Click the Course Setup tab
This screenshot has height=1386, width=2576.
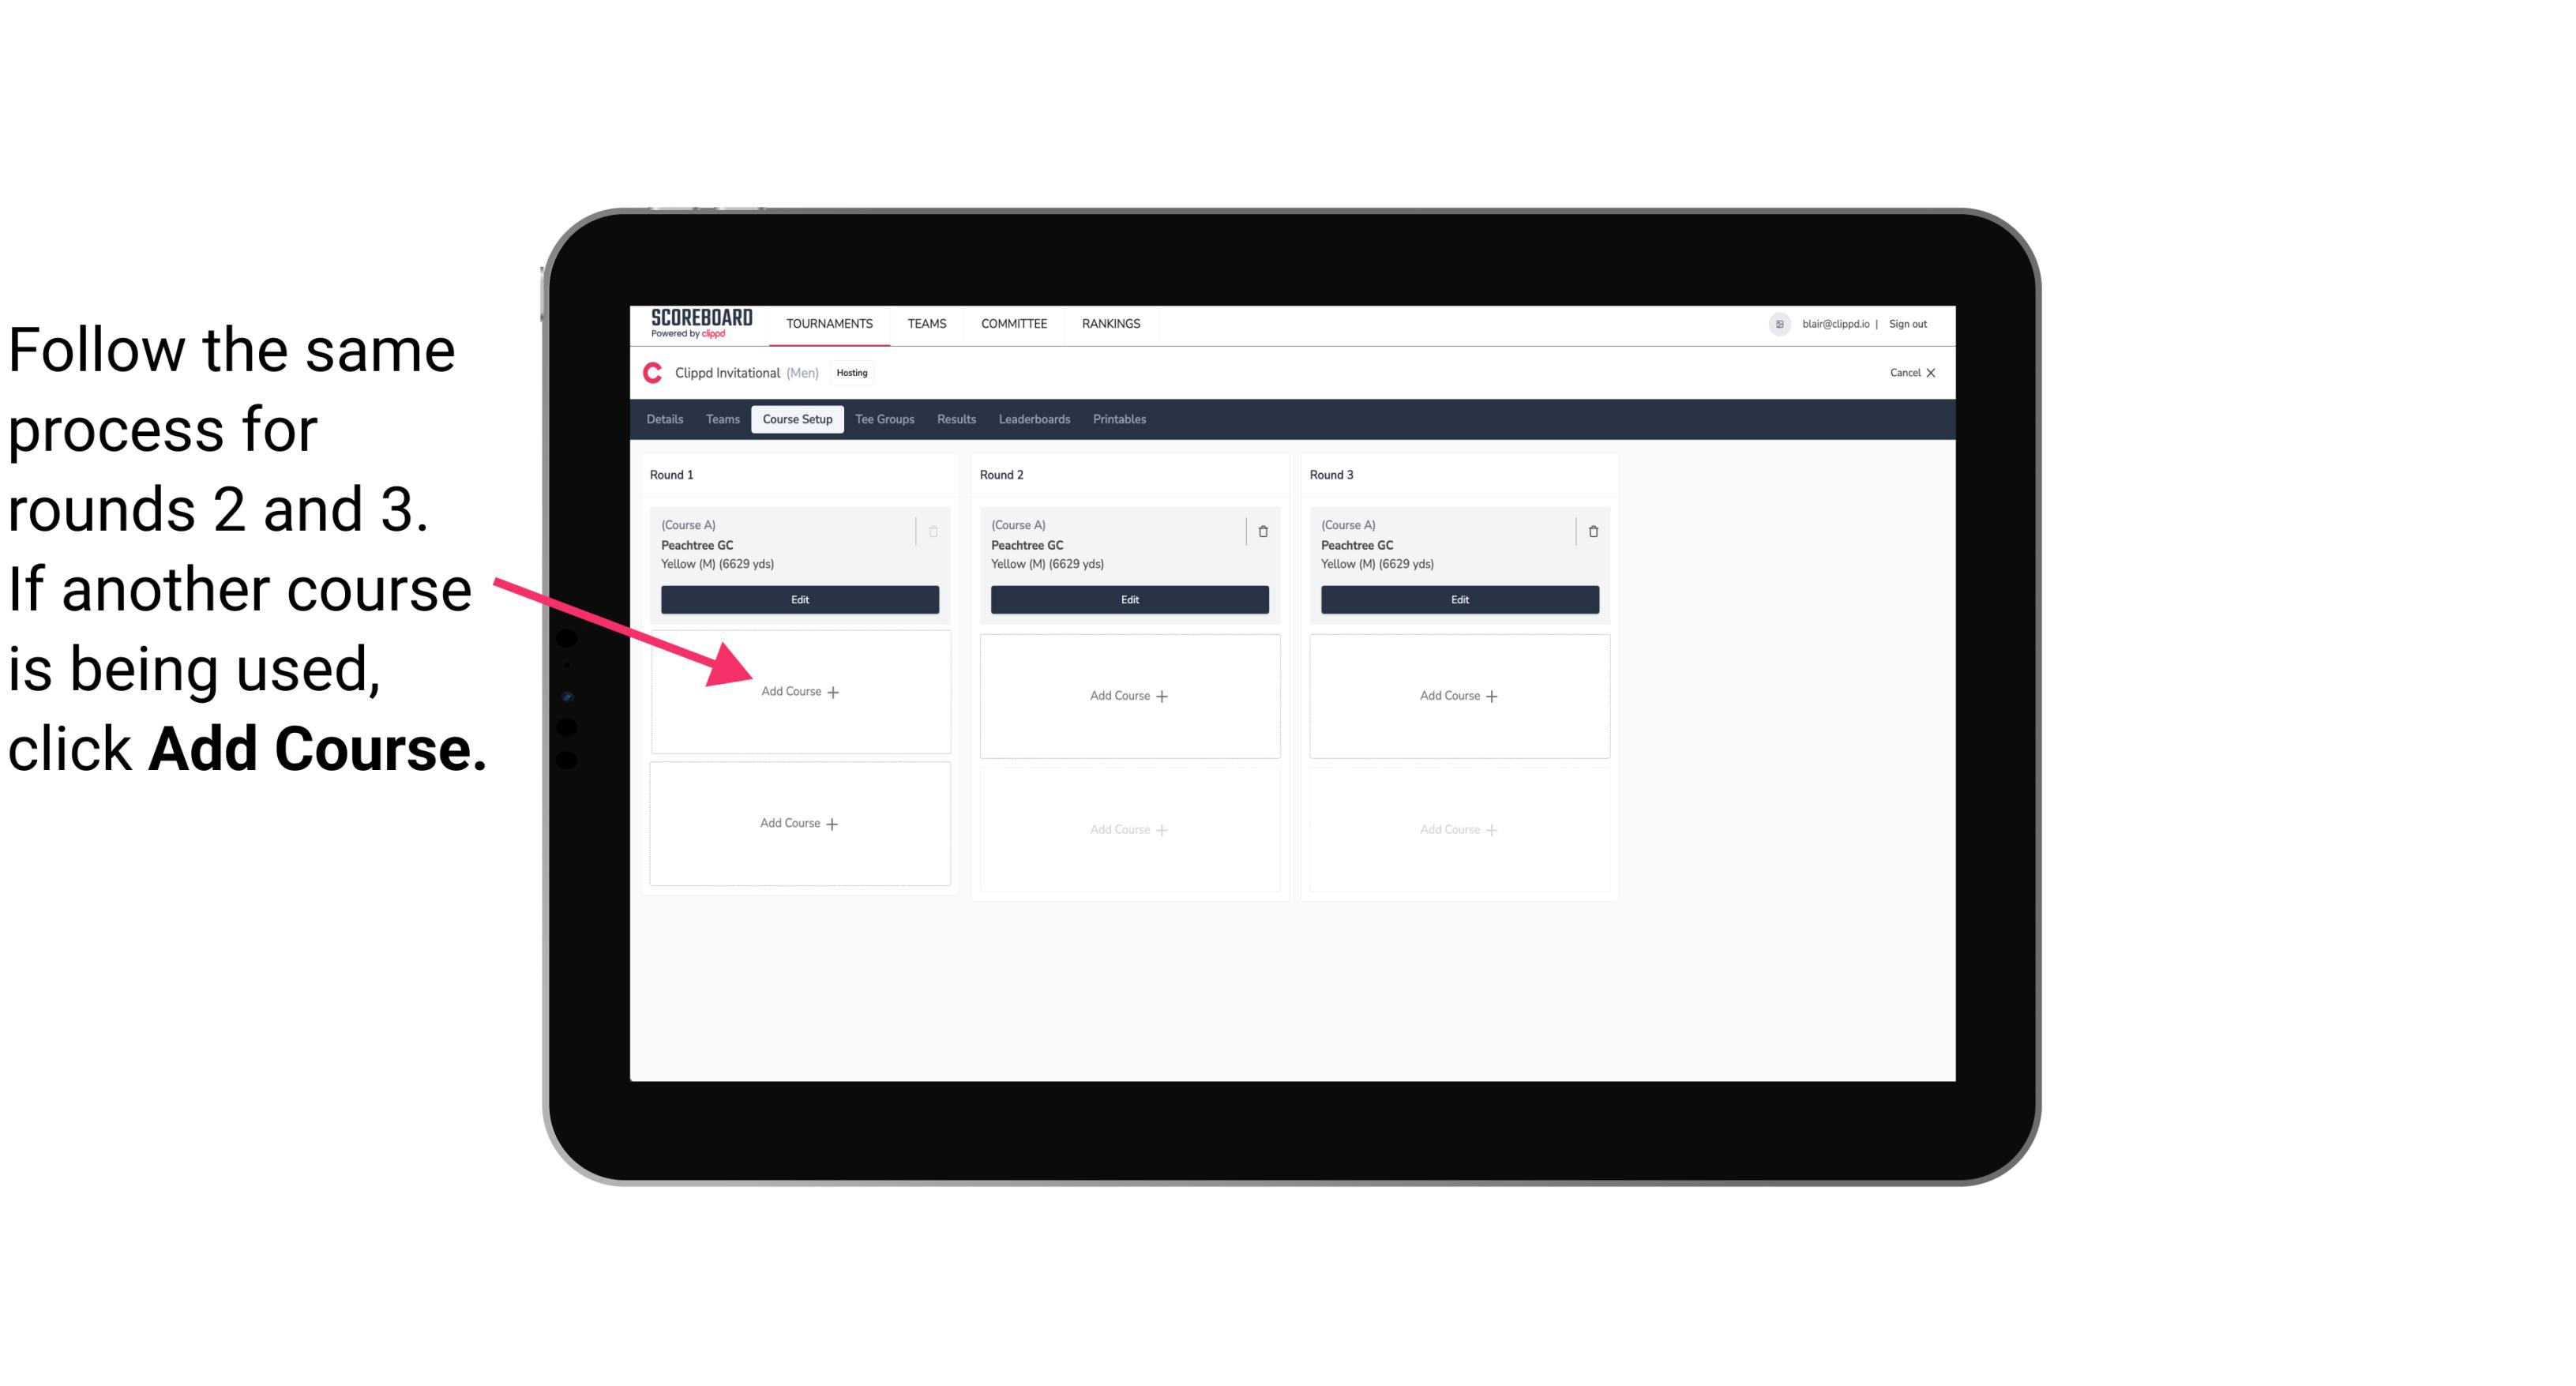794,420
